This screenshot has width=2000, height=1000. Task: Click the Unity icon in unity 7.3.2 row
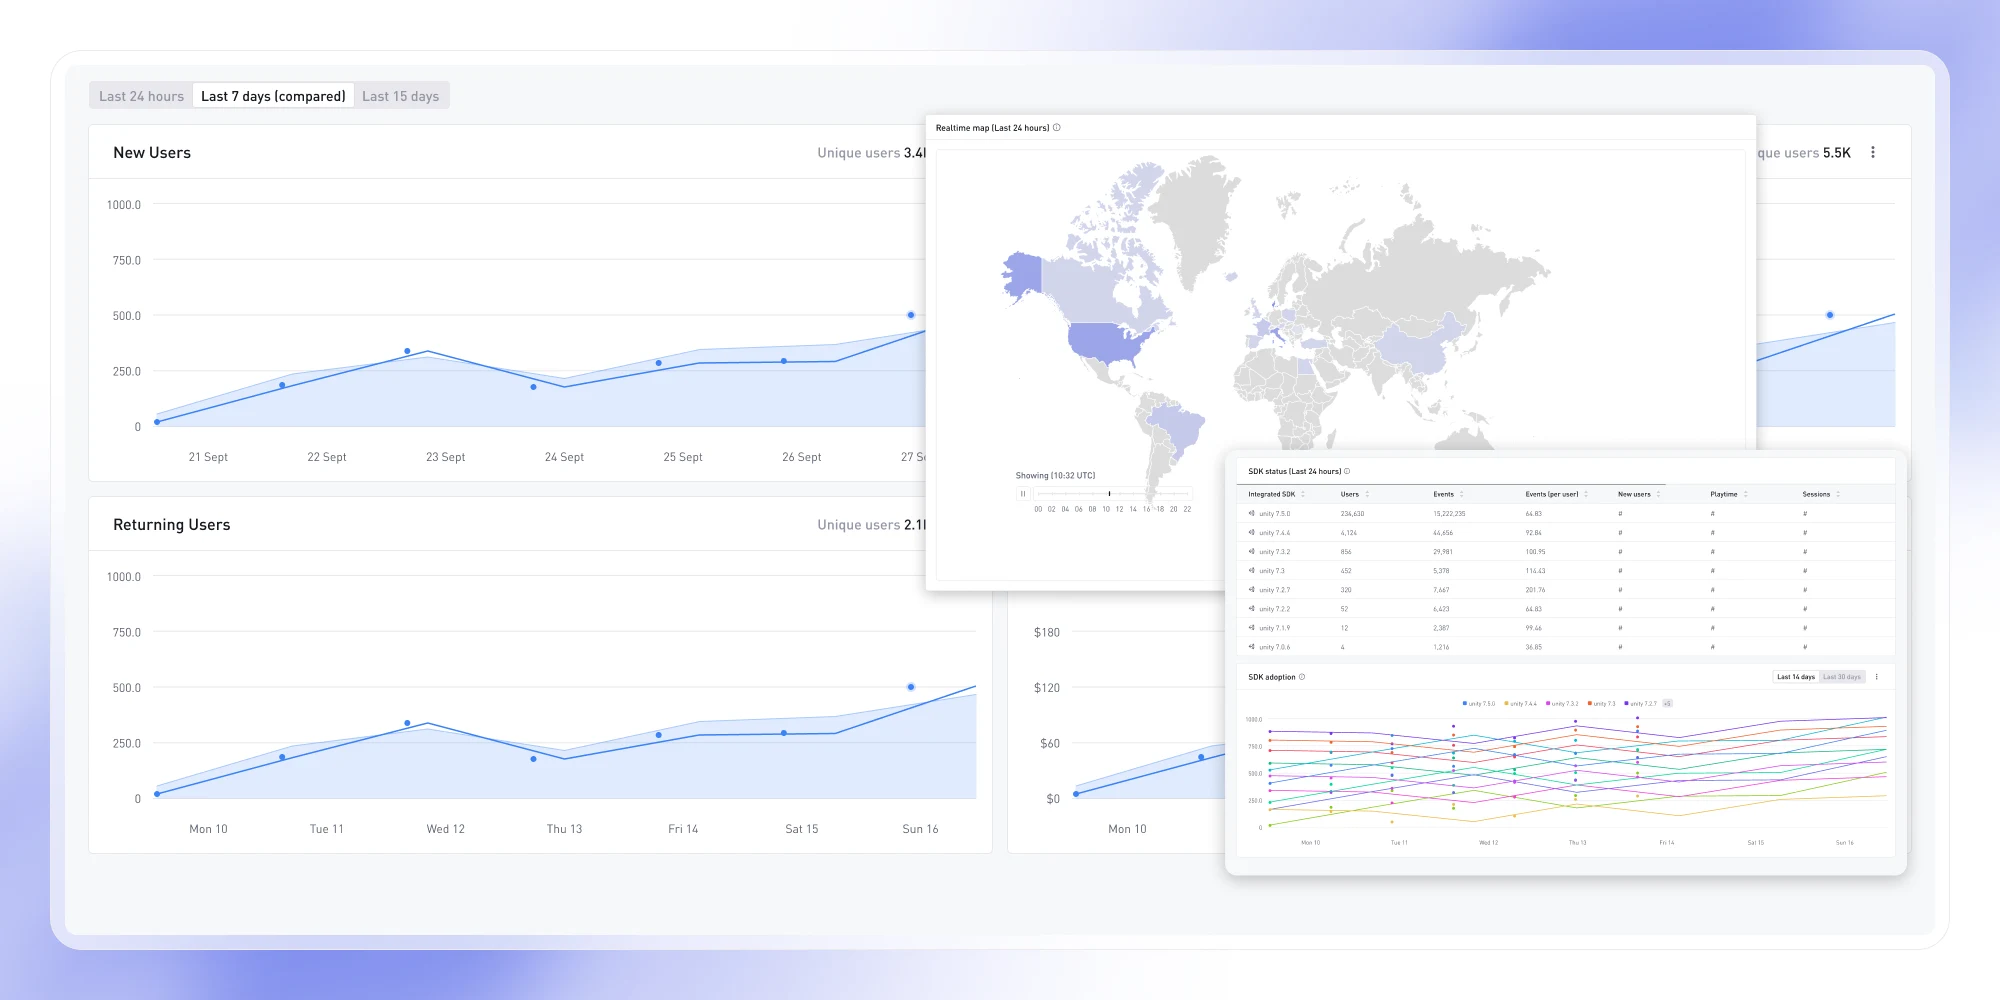(x=1251, y=551)
